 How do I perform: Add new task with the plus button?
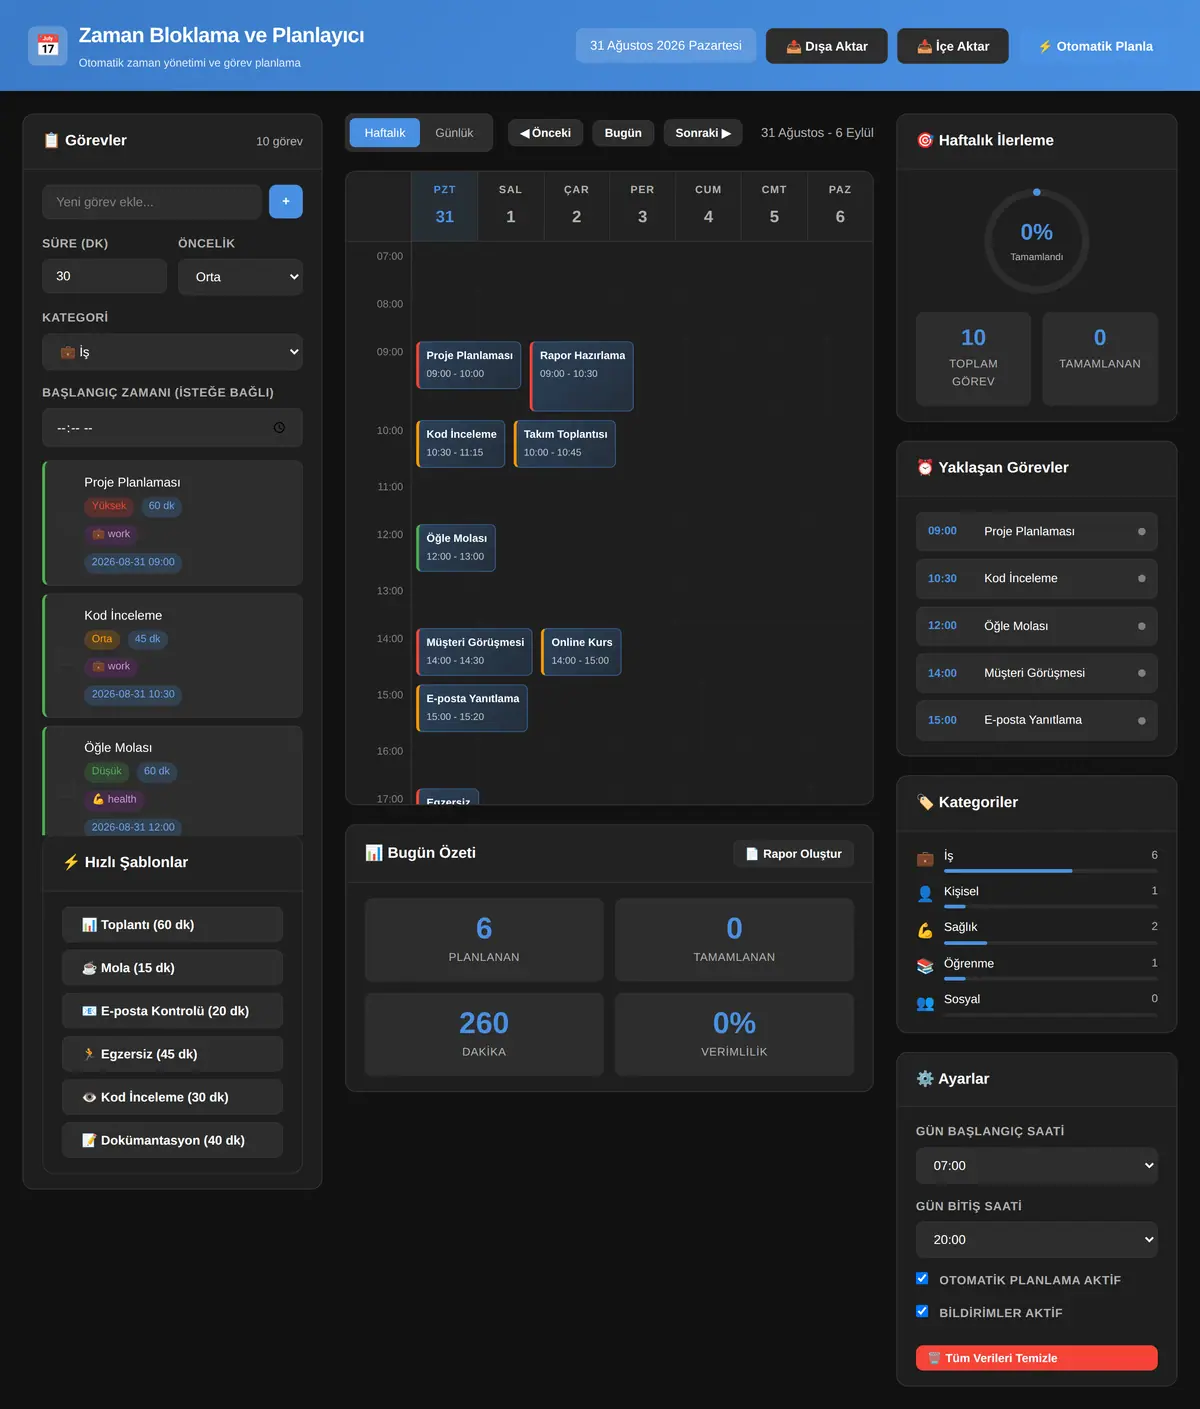tap(286, 202)
